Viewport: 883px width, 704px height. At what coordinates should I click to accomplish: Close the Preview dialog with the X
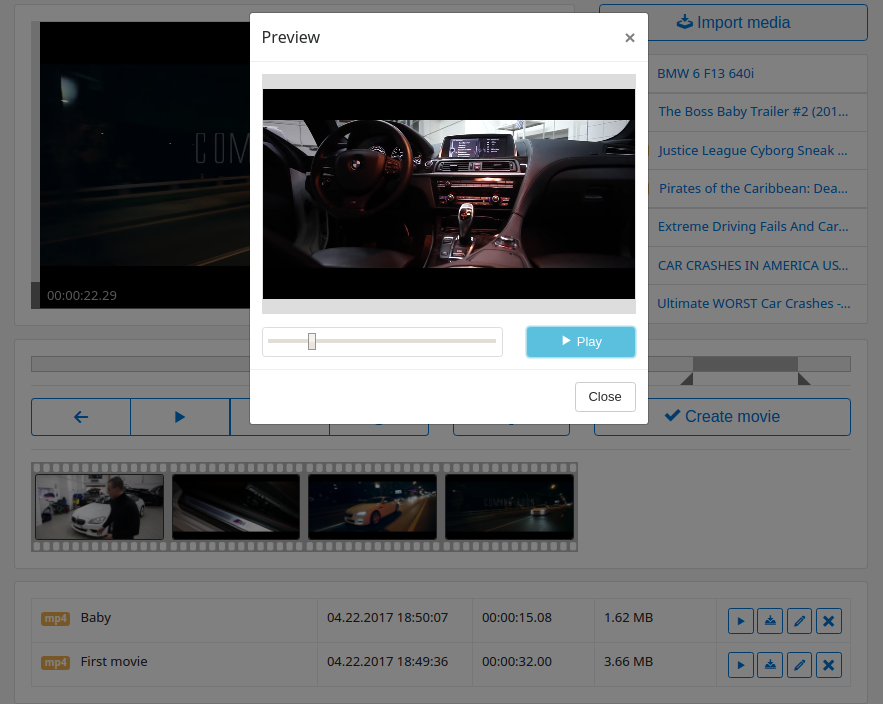tap(629, 38)
